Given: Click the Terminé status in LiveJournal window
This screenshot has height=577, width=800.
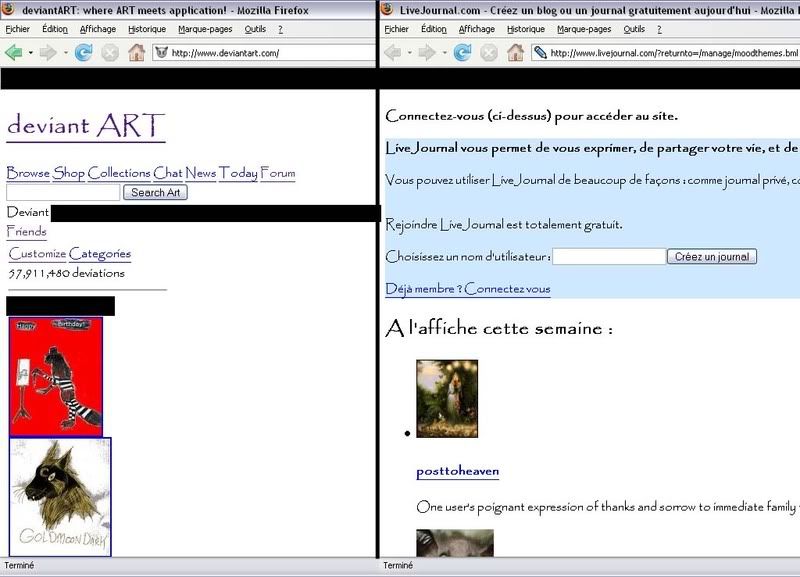Looking at the screenshot, I should pos(398,565).
